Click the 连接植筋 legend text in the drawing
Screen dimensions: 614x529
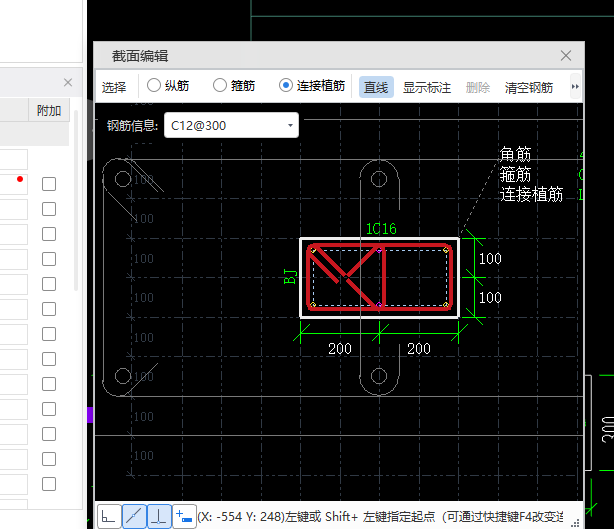click(x=531, y=194)
